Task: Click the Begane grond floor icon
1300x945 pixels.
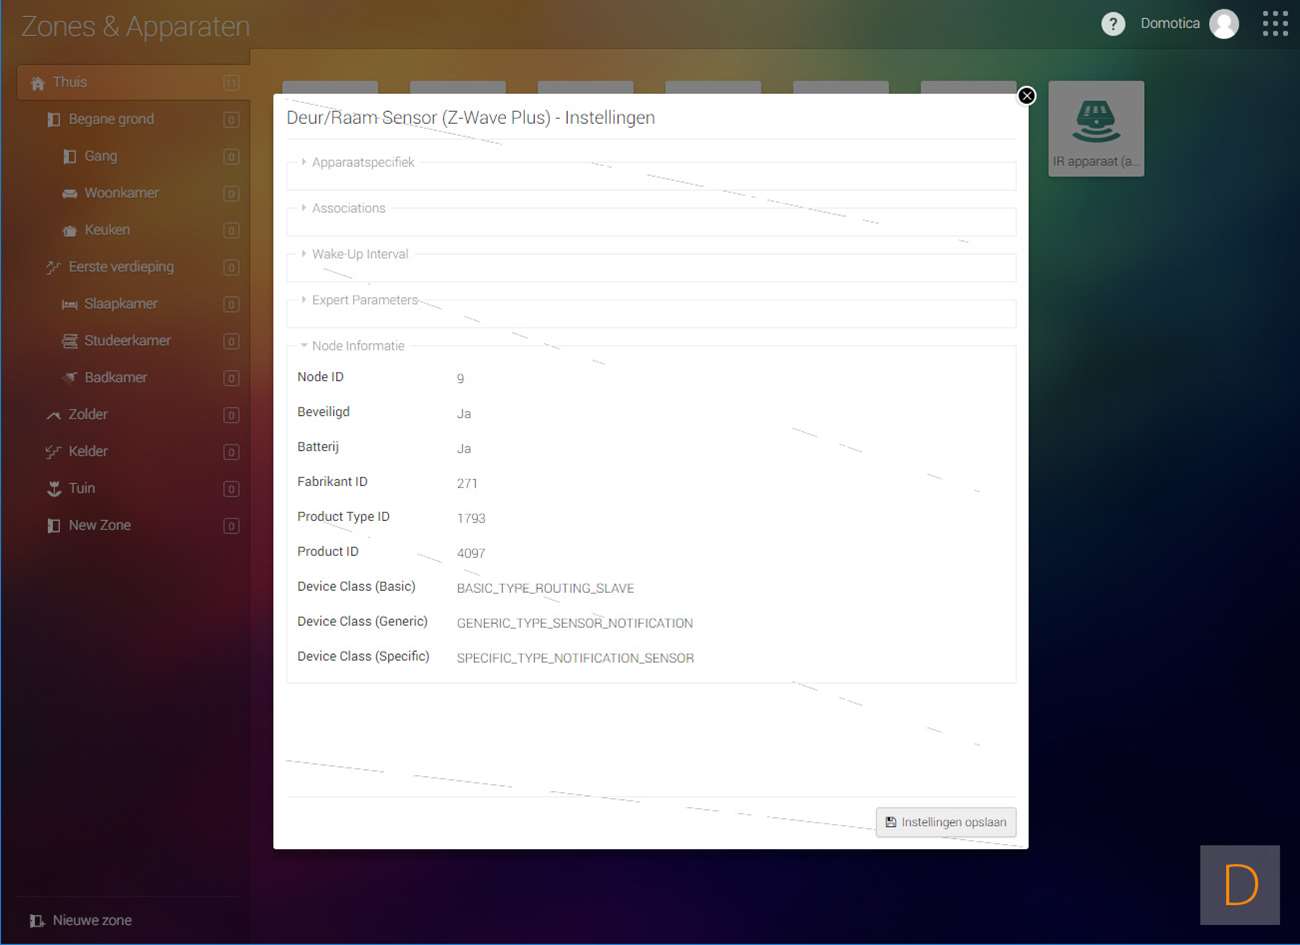Action: 54,120
